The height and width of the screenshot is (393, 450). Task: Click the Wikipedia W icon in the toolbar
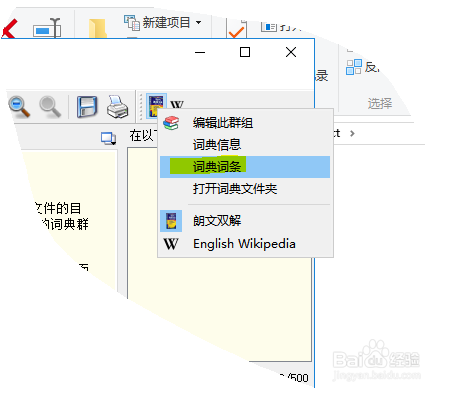click(177, 105)
